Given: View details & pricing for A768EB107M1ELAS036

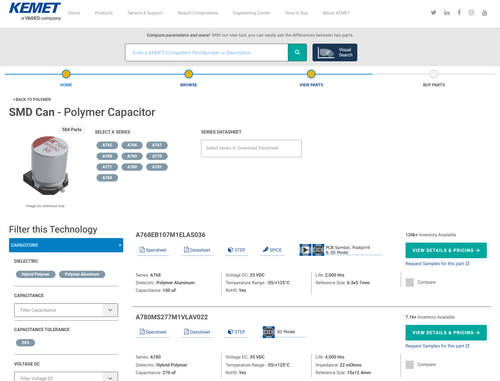Looking at the screenshot, I should coord(446,250).
